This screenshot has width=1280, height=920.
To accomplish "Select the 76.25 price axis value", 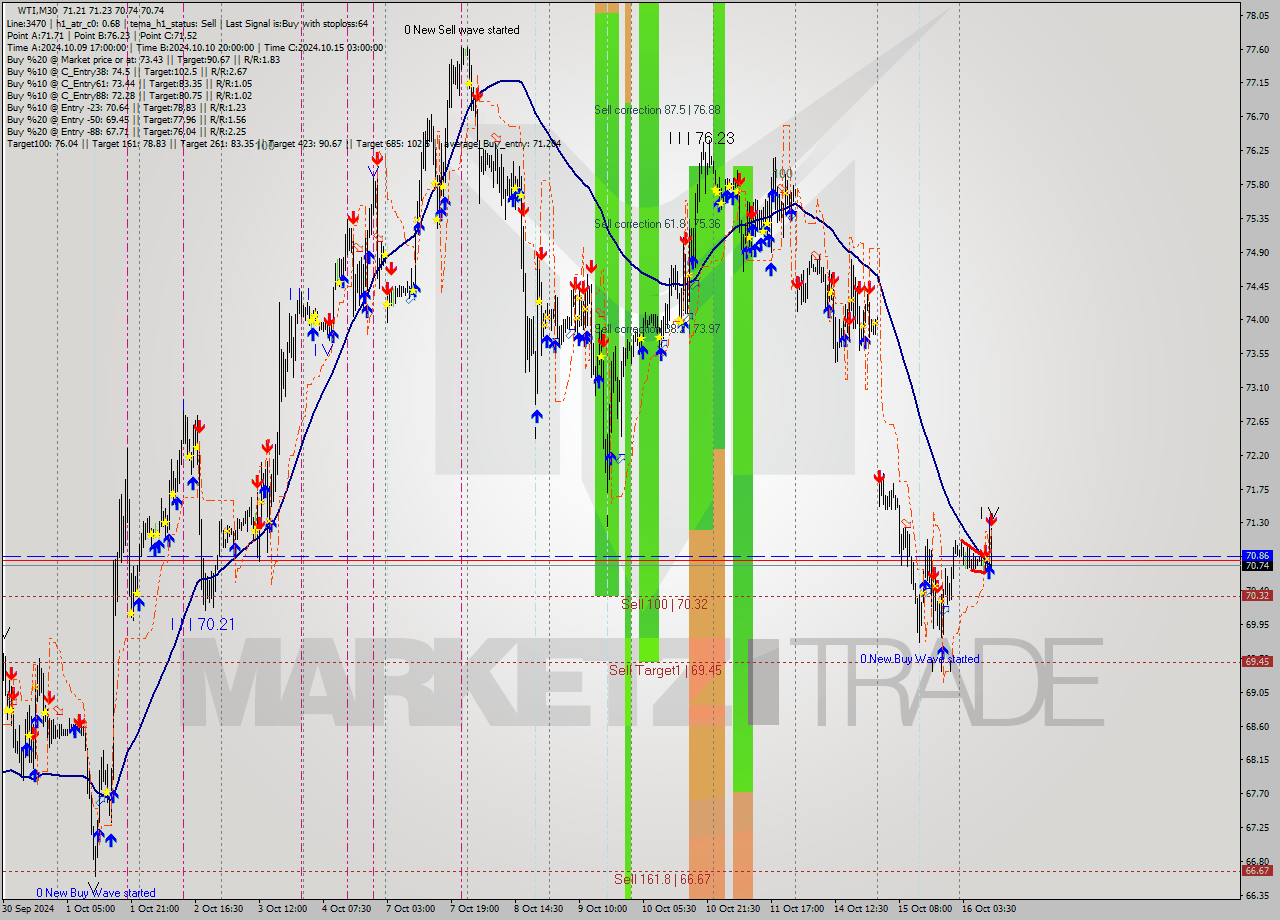I will point(1256,151).
